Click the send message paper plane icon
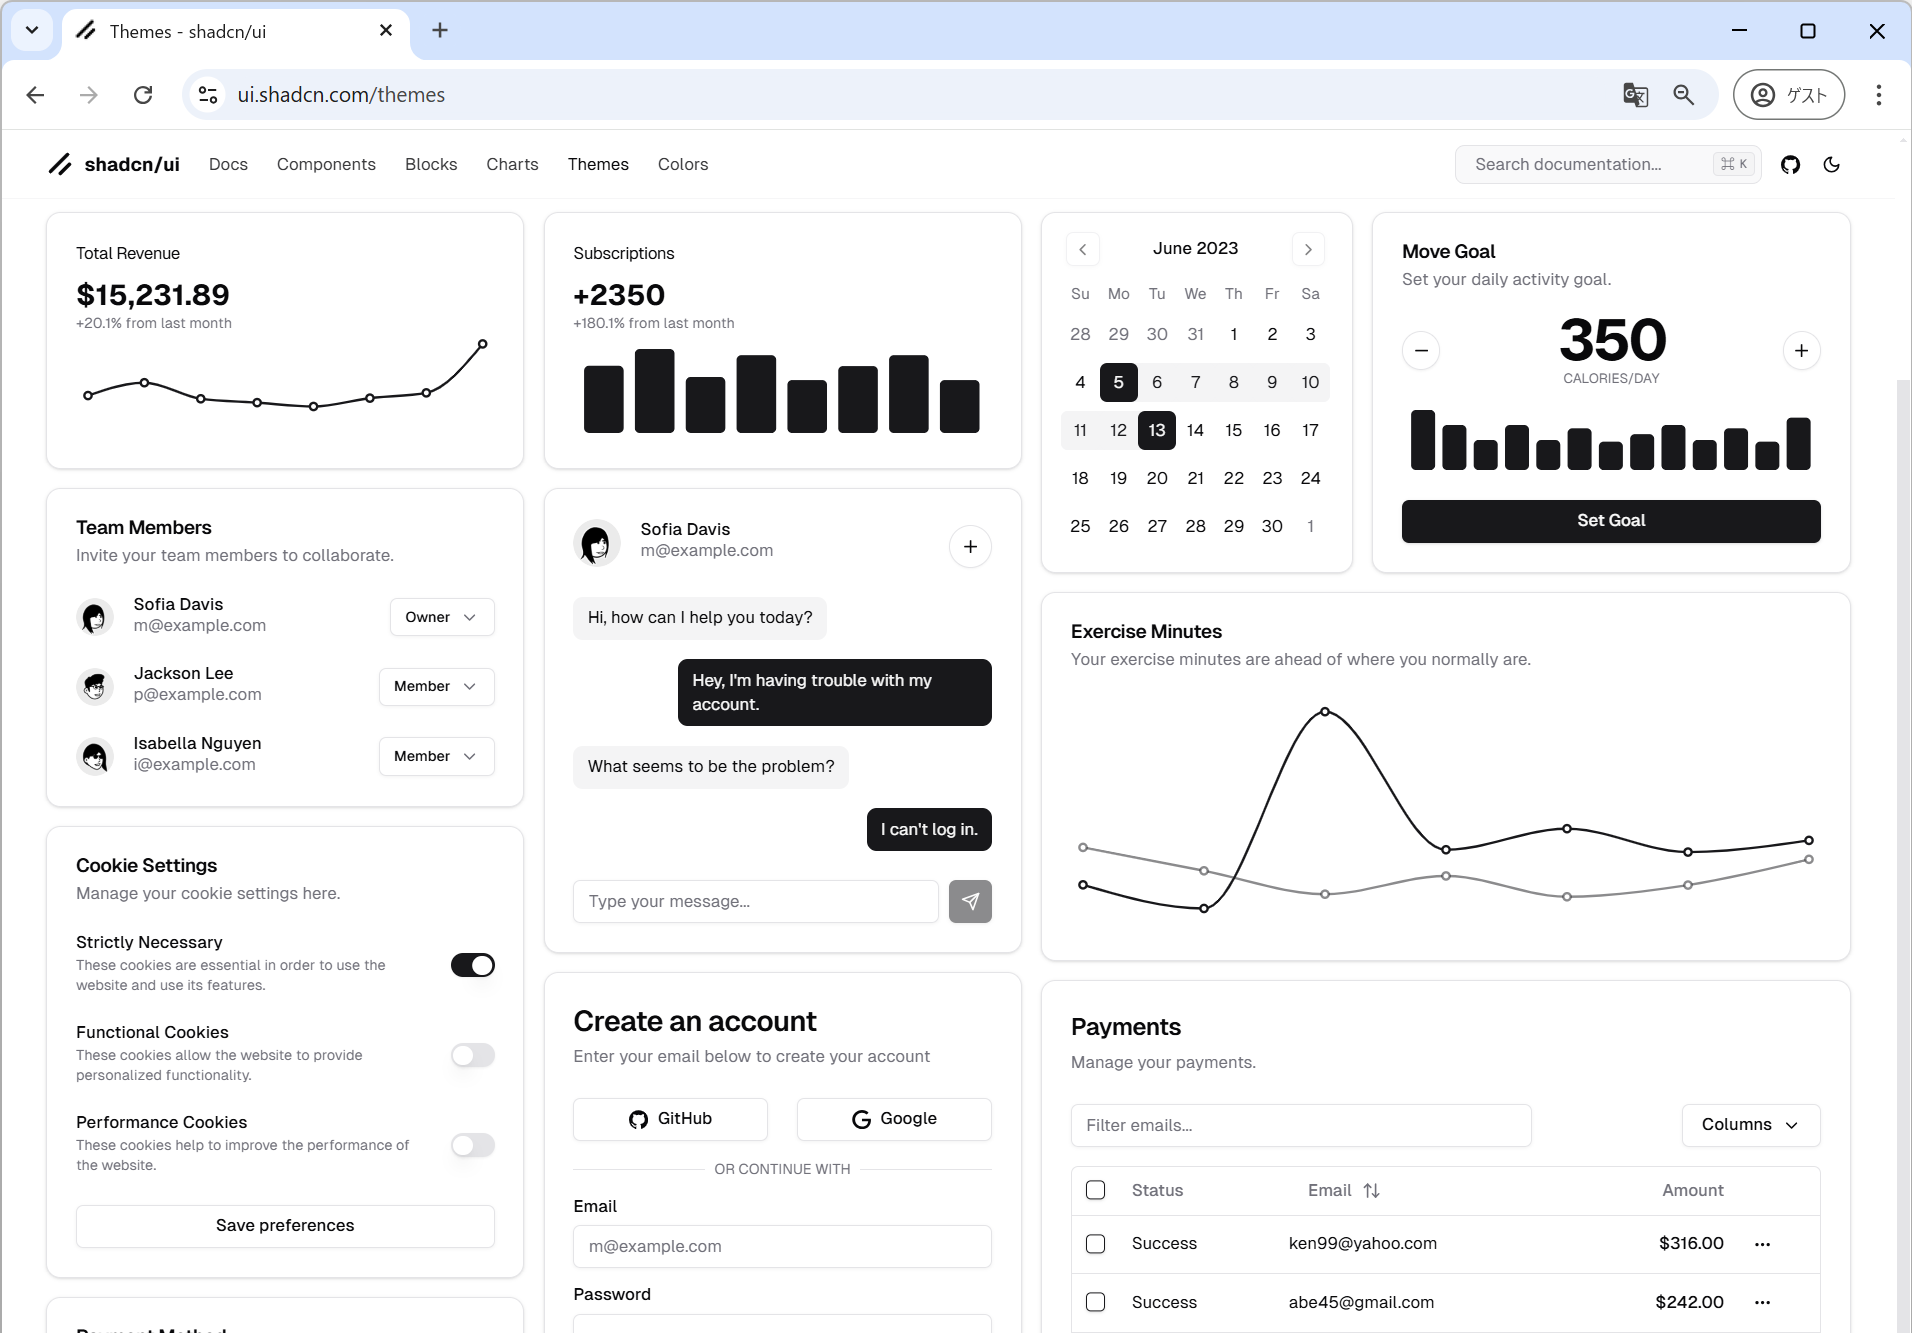 [969, 901]
